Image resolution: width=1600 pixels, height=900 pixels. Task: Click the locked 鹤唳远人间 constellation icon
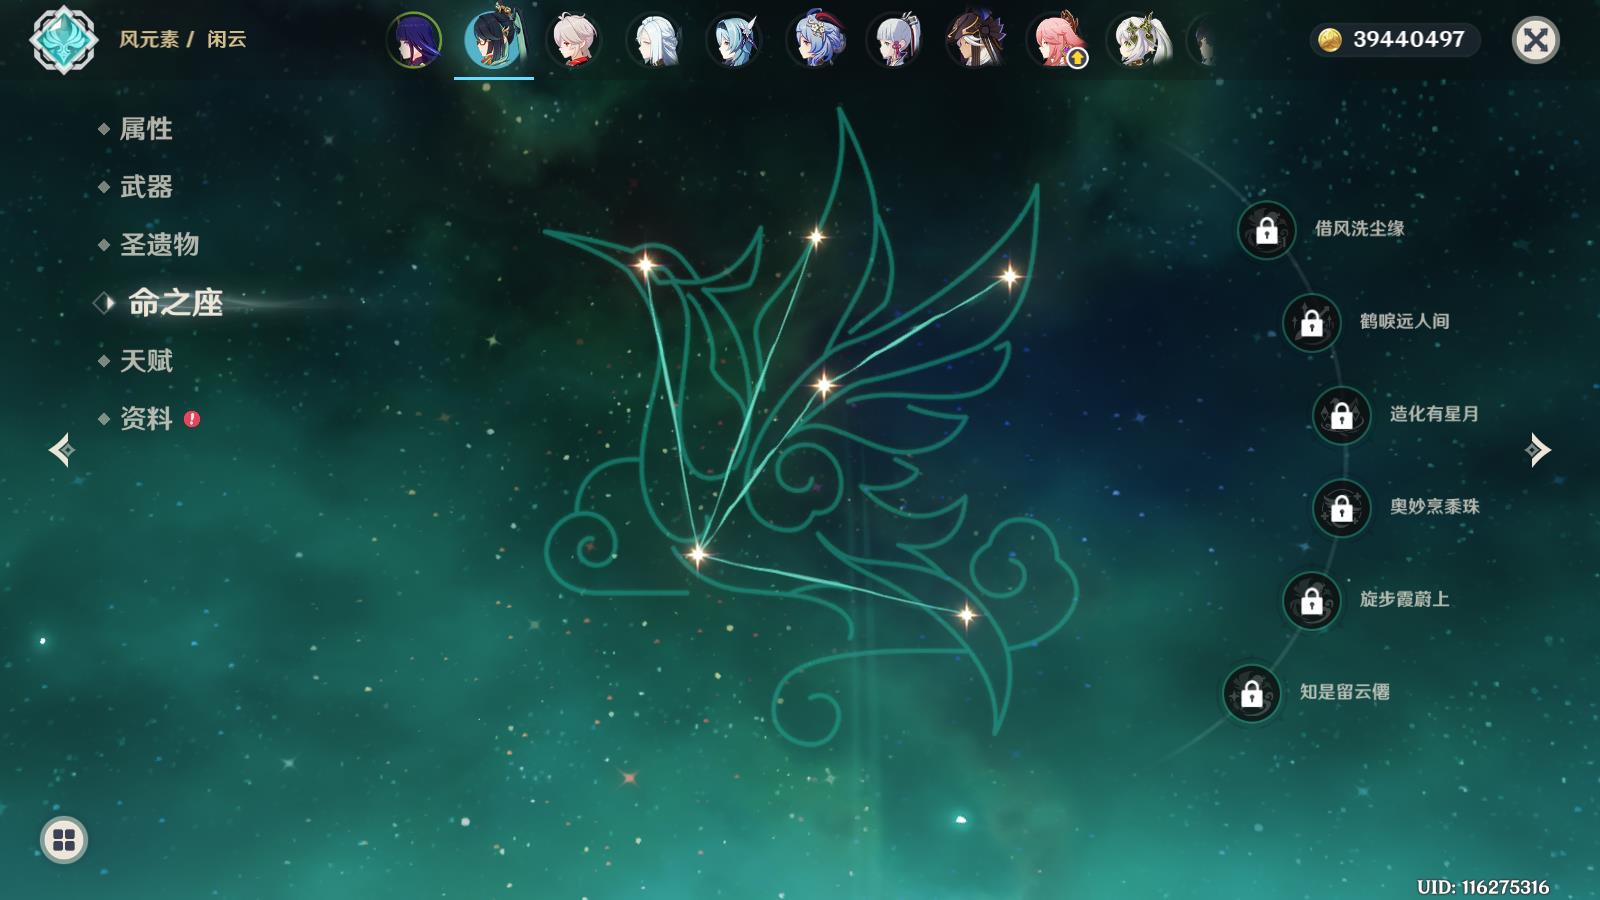1312,322
